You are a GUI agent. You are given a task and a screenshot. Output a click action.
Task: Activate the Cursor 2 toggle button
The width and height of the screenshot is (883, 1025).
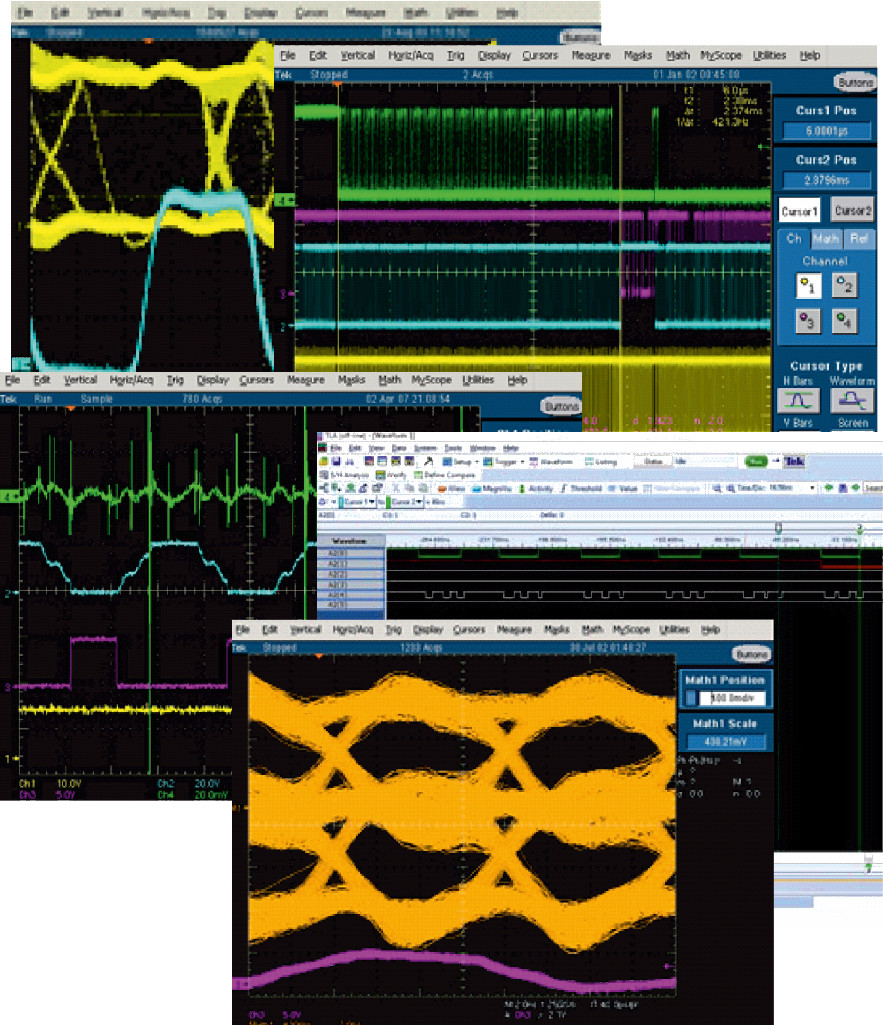point(852,210)
